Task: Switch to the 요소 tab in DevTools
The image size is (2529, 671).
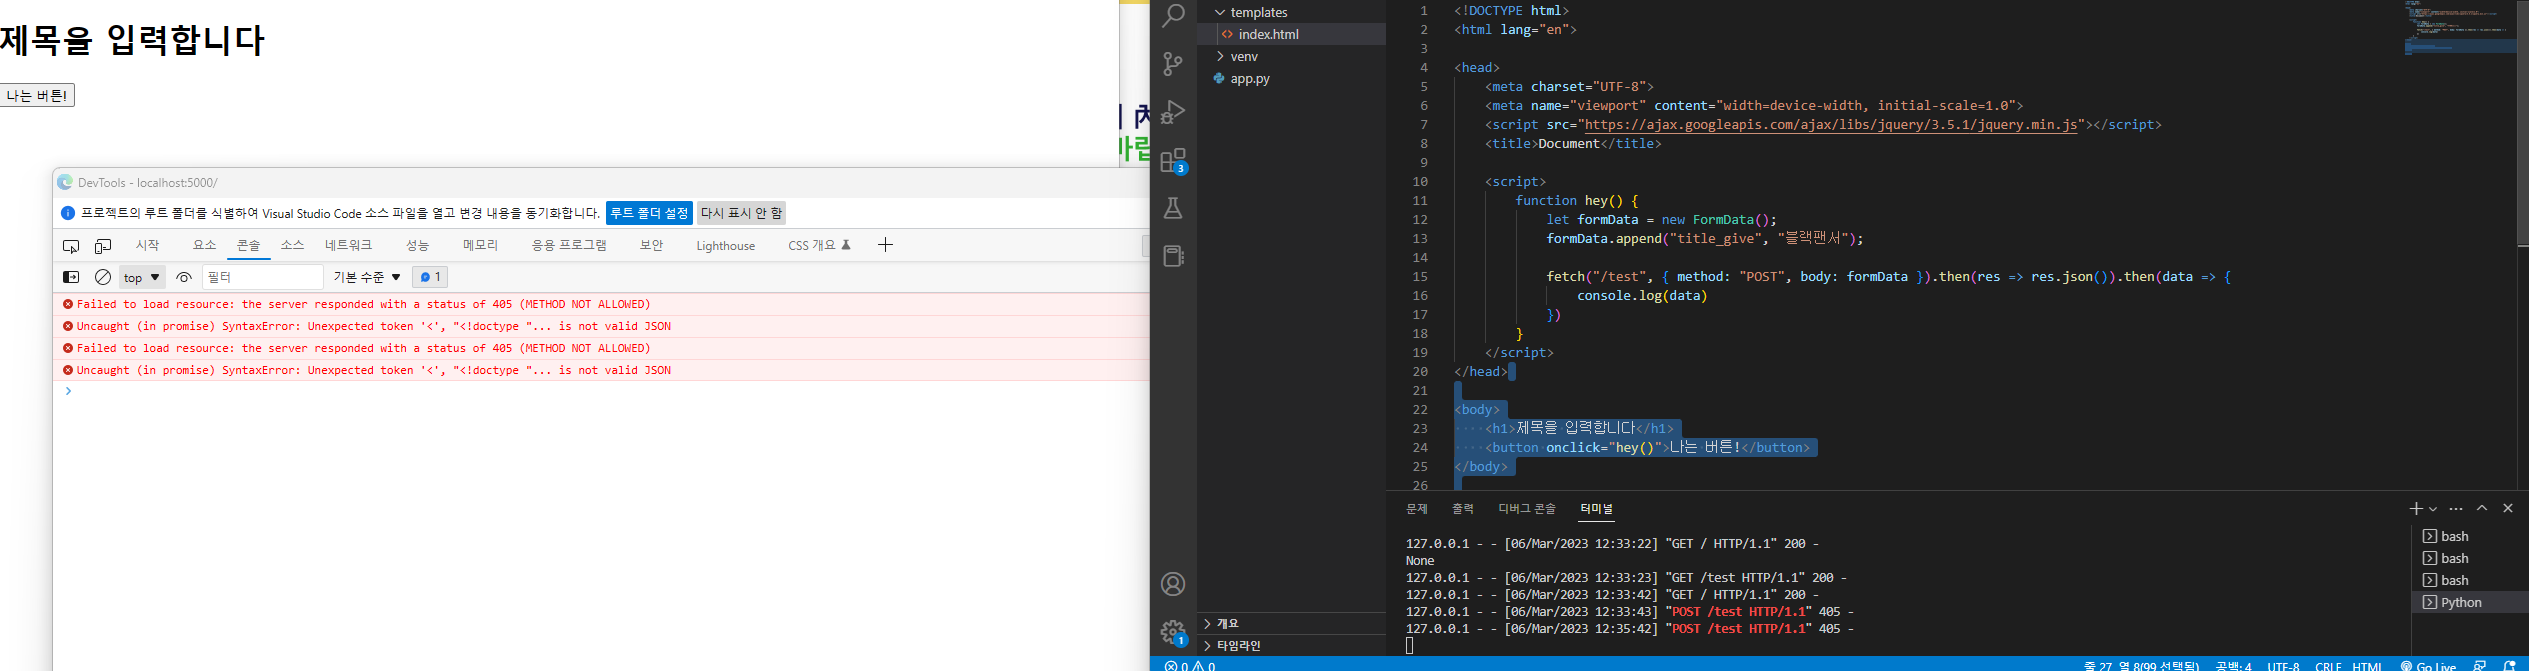Action: (205, 245)
